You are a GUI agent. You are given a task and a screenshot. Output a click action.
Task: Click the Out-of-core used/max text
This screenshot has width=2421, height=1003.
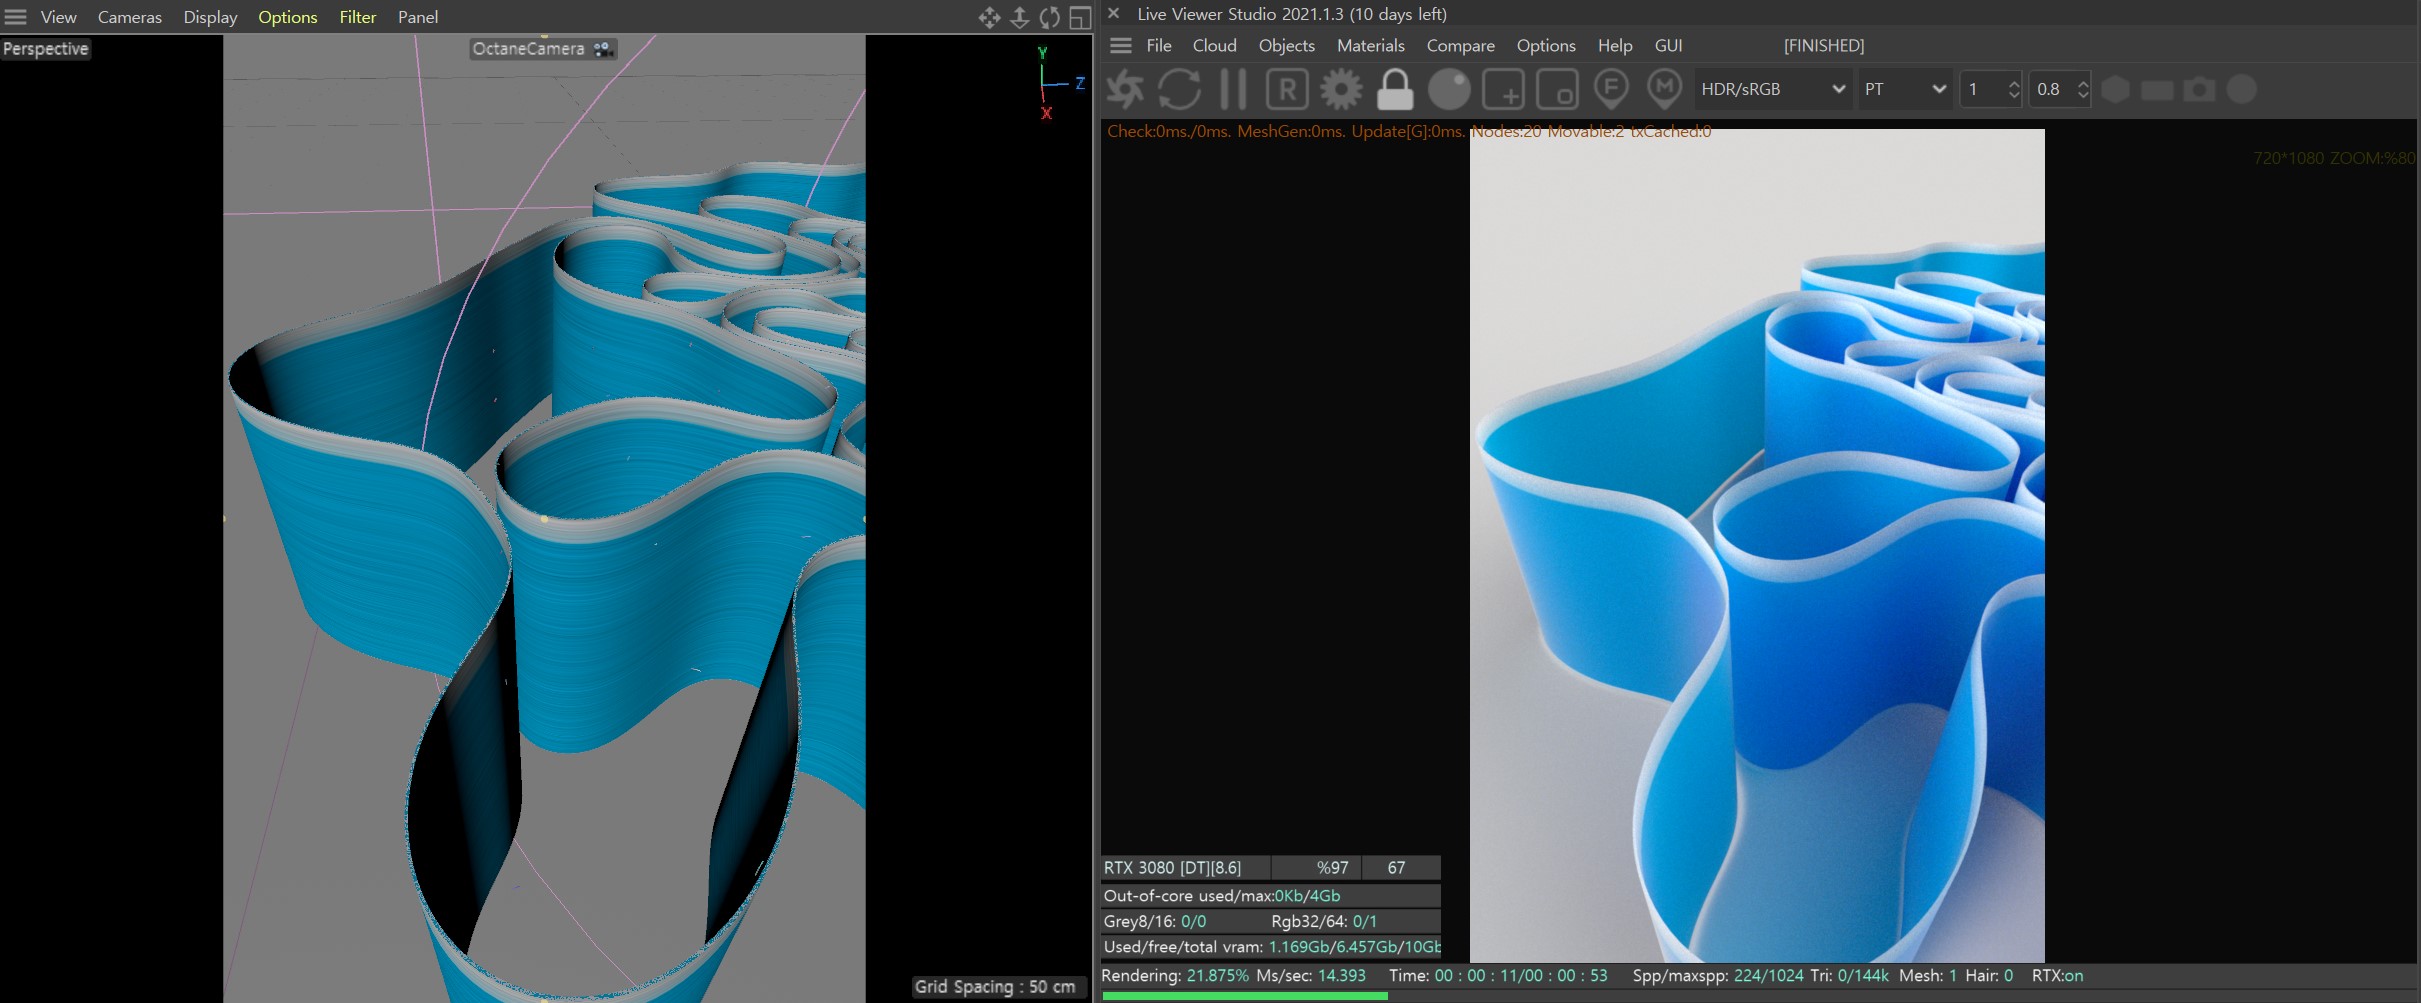point(1222,895)
